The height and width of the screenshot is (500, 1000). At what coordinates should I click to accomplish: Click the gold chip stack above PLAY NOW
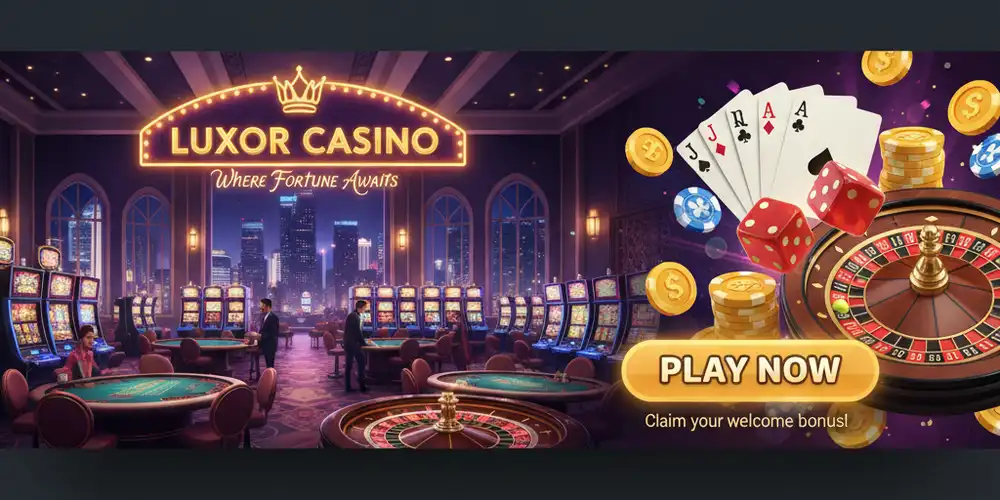tap(742, 306)
